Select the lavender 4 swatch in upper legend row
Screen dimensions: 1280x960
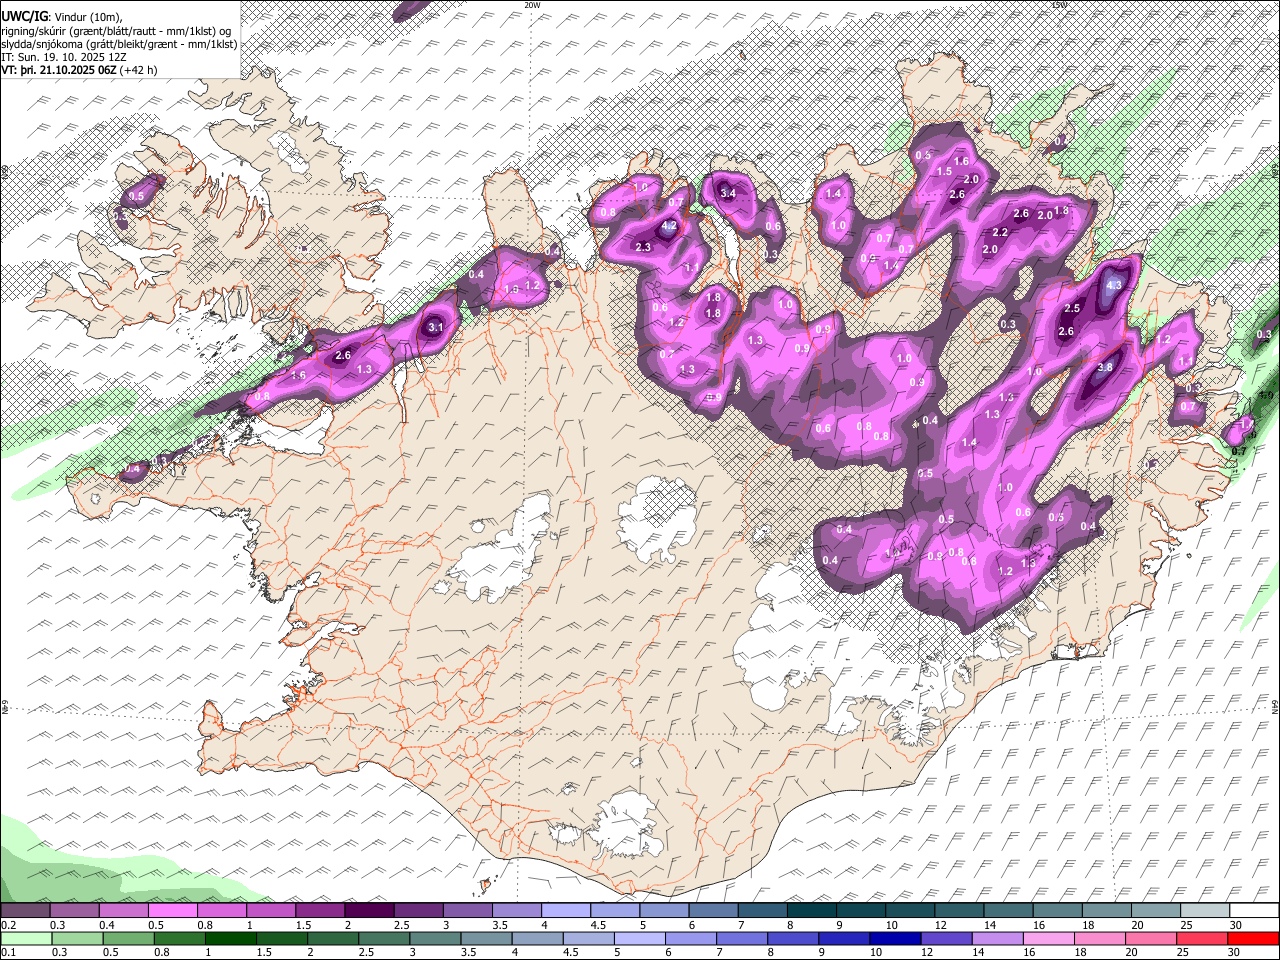(x=566, y=911)
